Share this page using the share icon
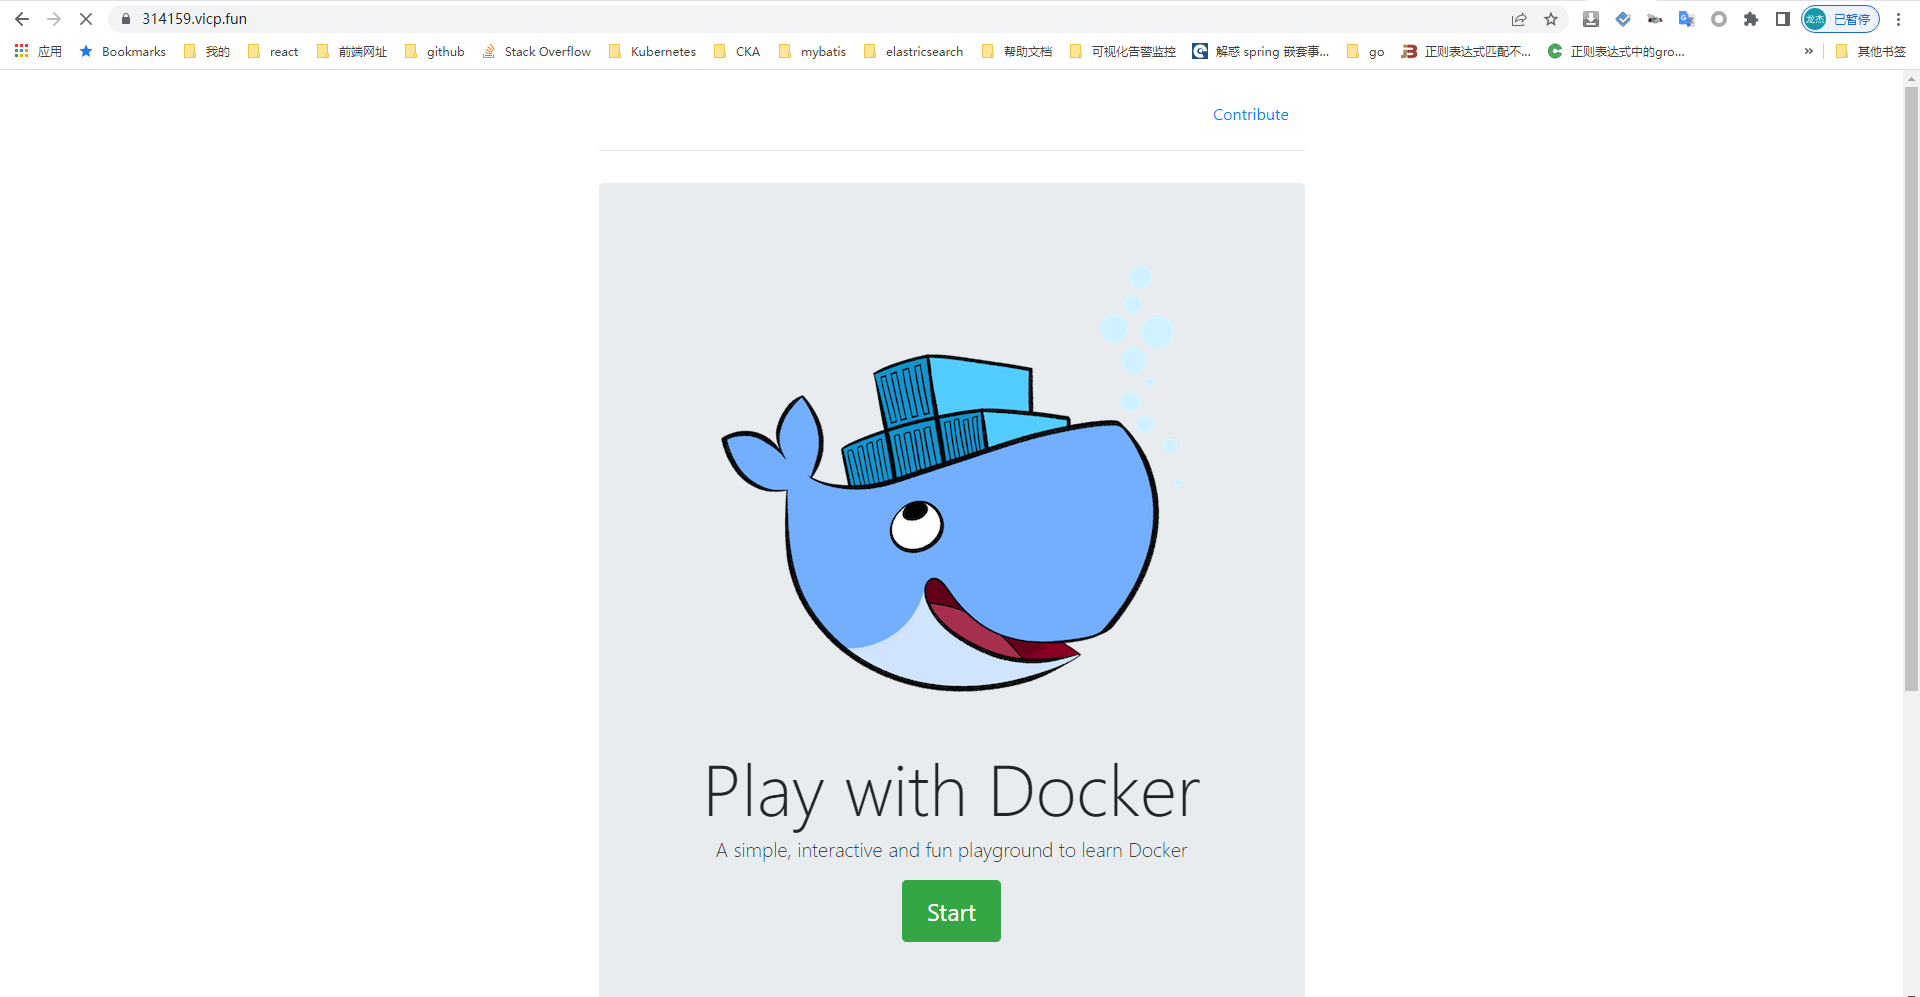 [x=1519, y=19]
